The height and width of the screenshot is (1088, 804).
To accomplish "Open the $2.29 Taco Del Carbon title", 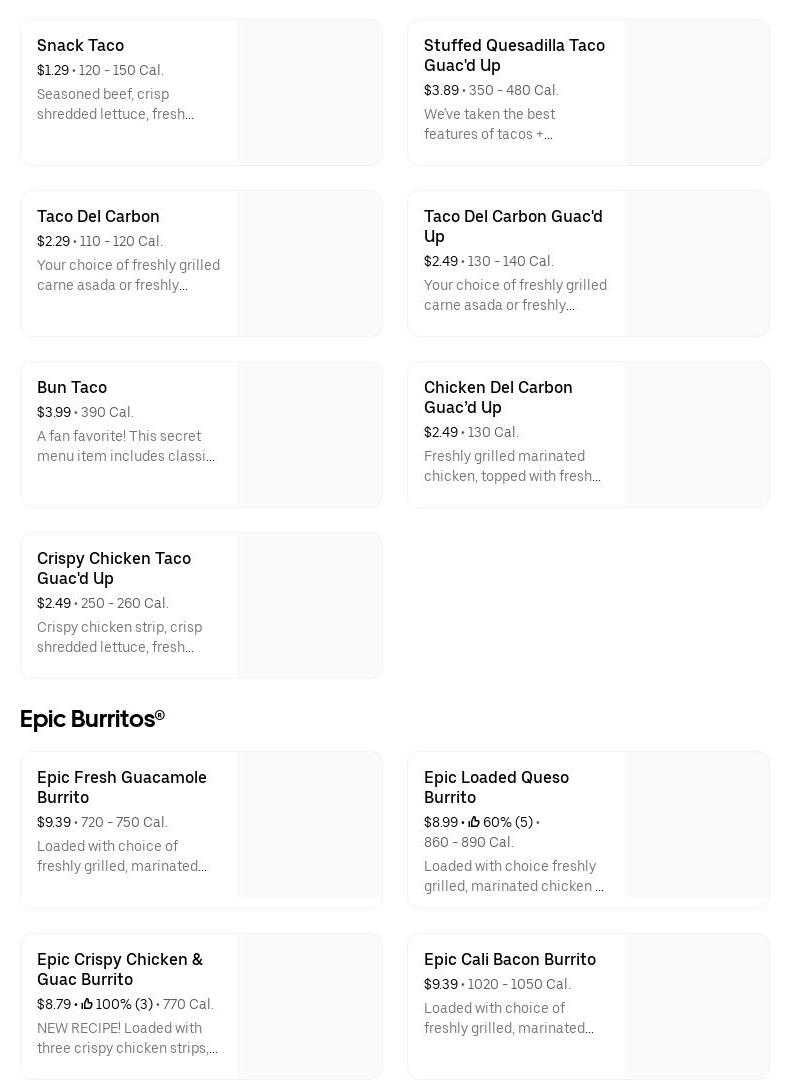I will point(98,216).
